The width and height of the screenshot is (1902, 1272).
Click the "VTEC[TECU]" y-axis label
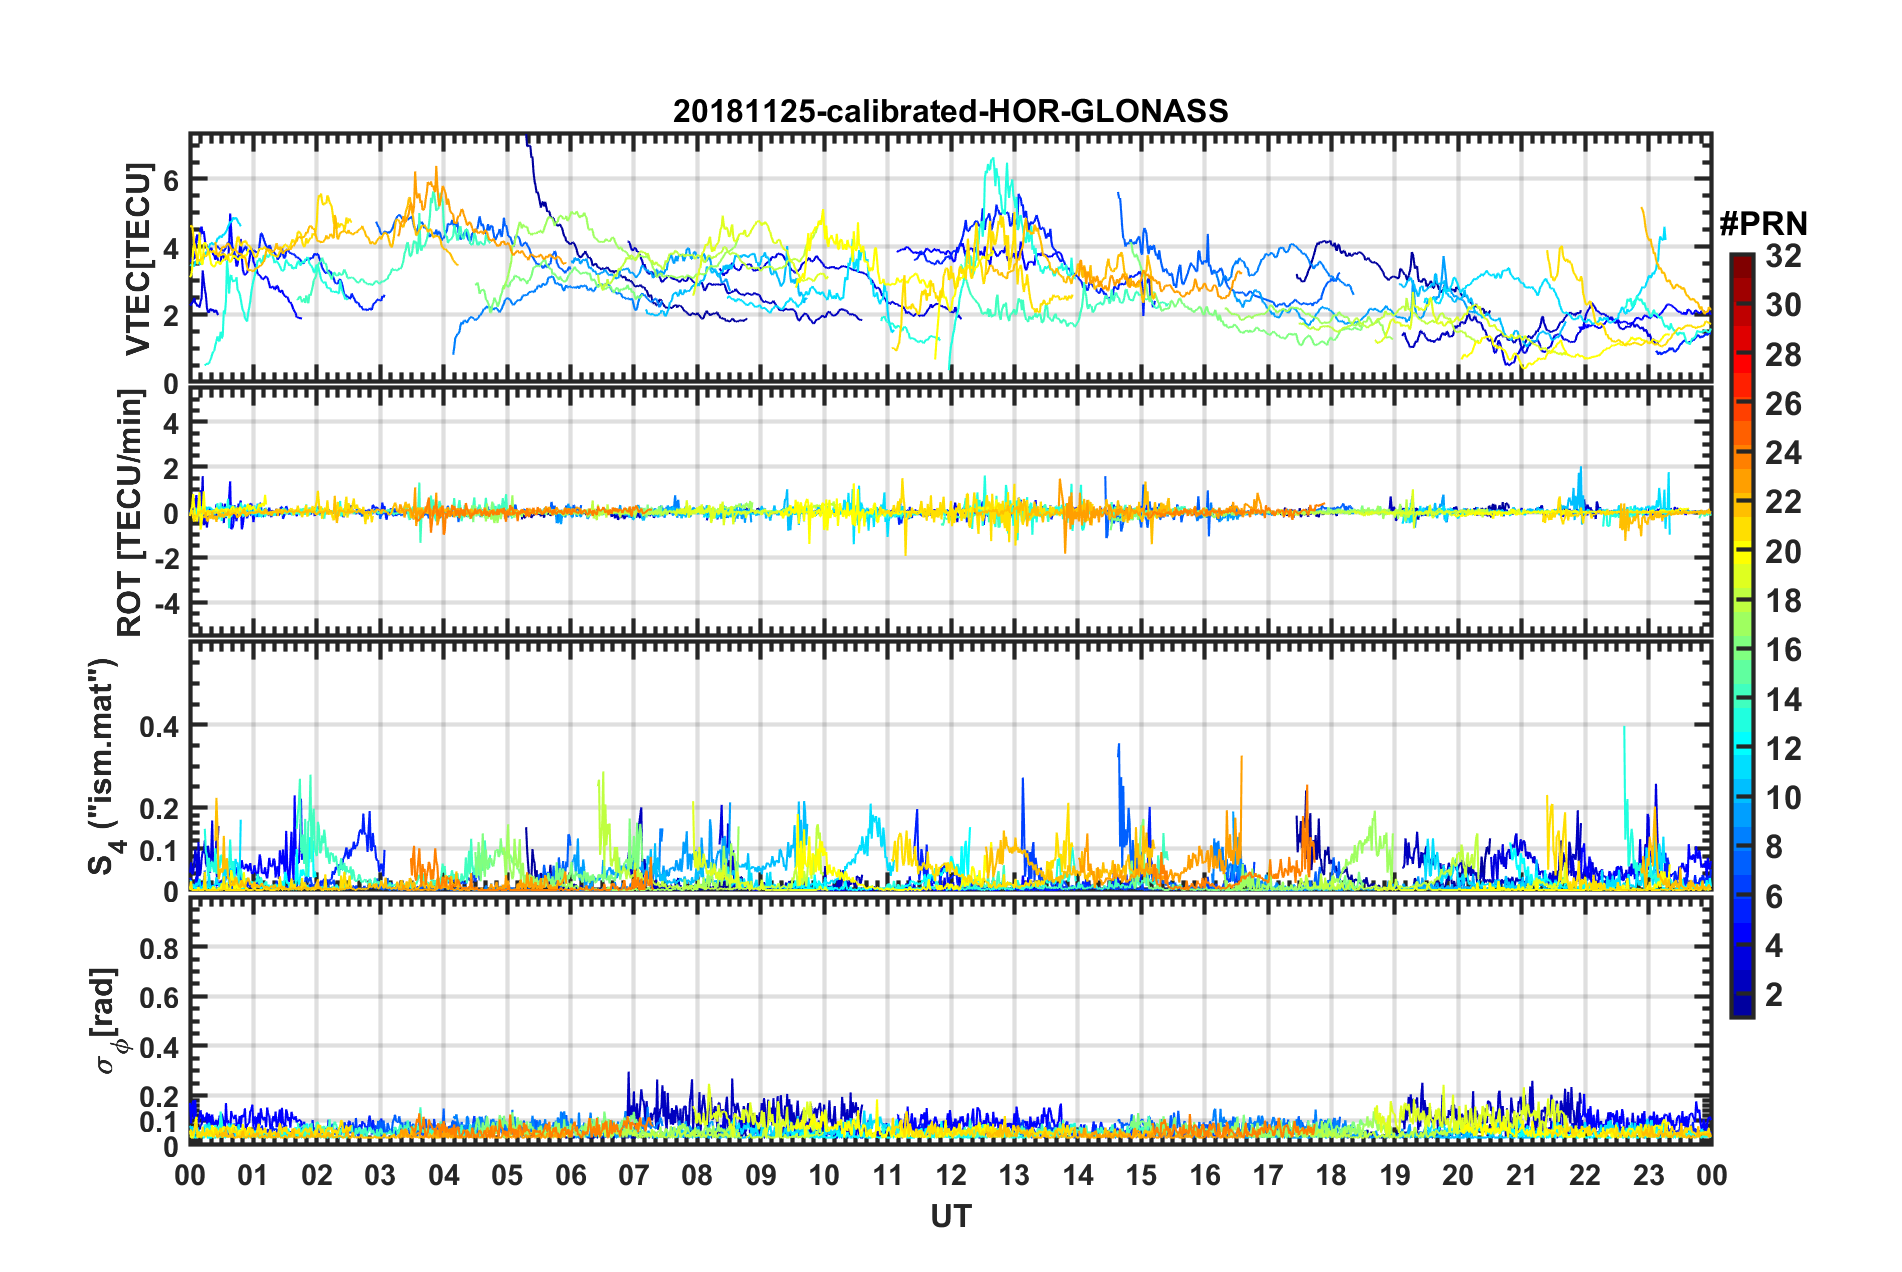138,259
